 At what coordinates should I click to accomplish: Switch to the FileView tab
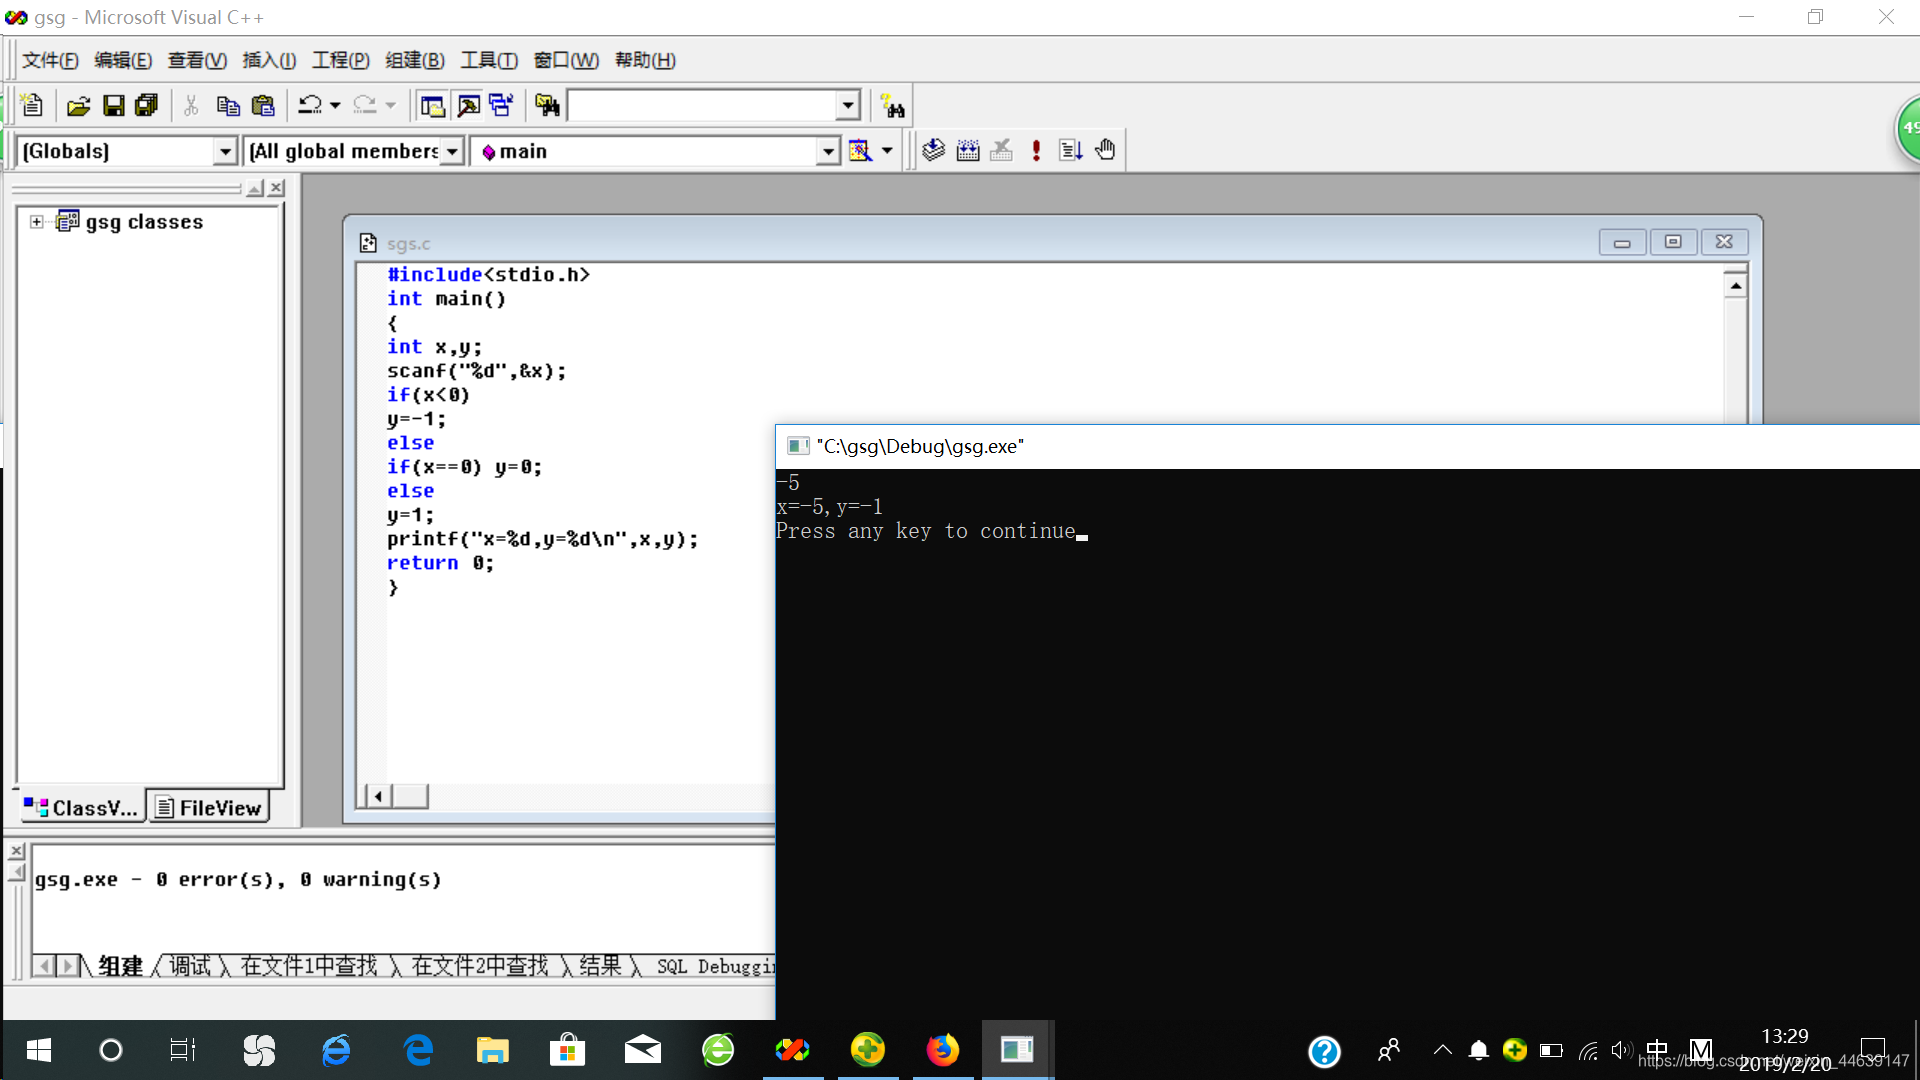click(x=209, y=807)
